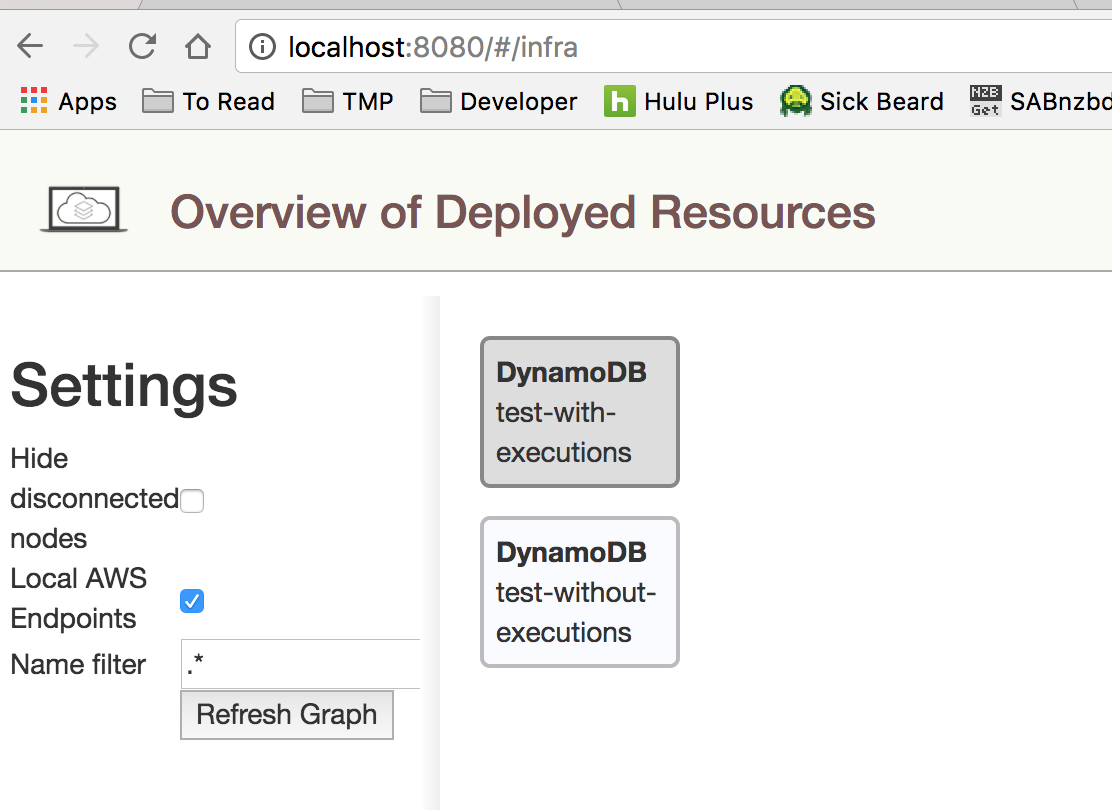The width and height of the screenshot is (1112, 810).
Task: Open the TMP bookmarks folder
Action: tap(347, 100)
